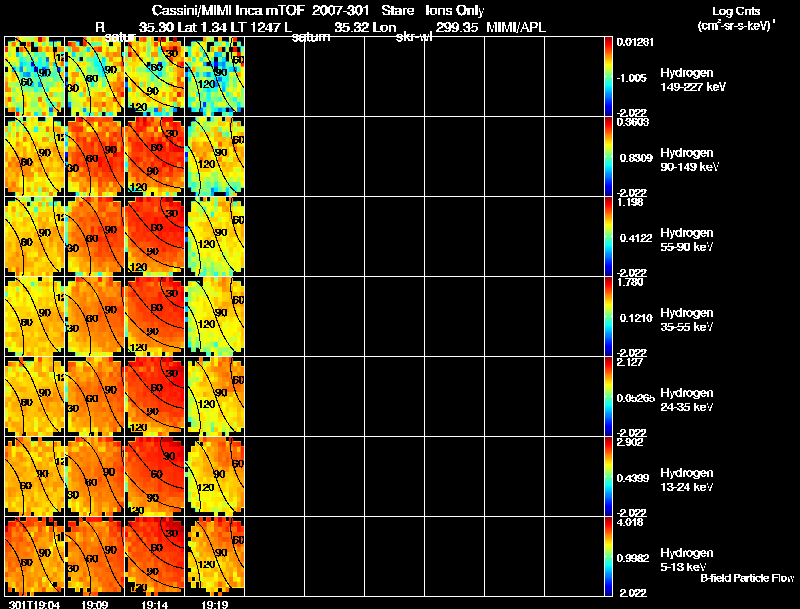Click the color bar for Hydrogen 13-24 keV
This screenshot has width=800, height=609.
pos(608,477)
